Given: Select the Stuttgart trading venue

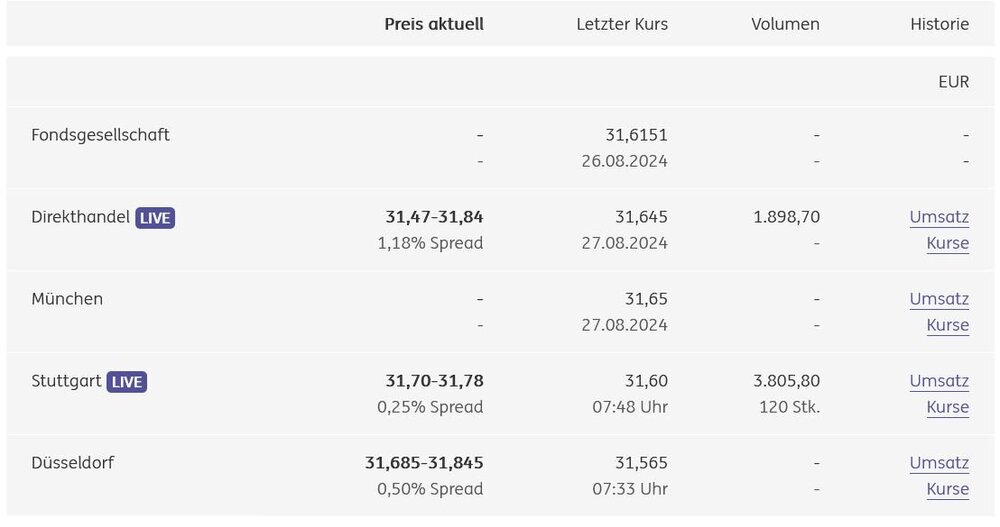Looking at the screenshot, I should click(x=67, y=381).
